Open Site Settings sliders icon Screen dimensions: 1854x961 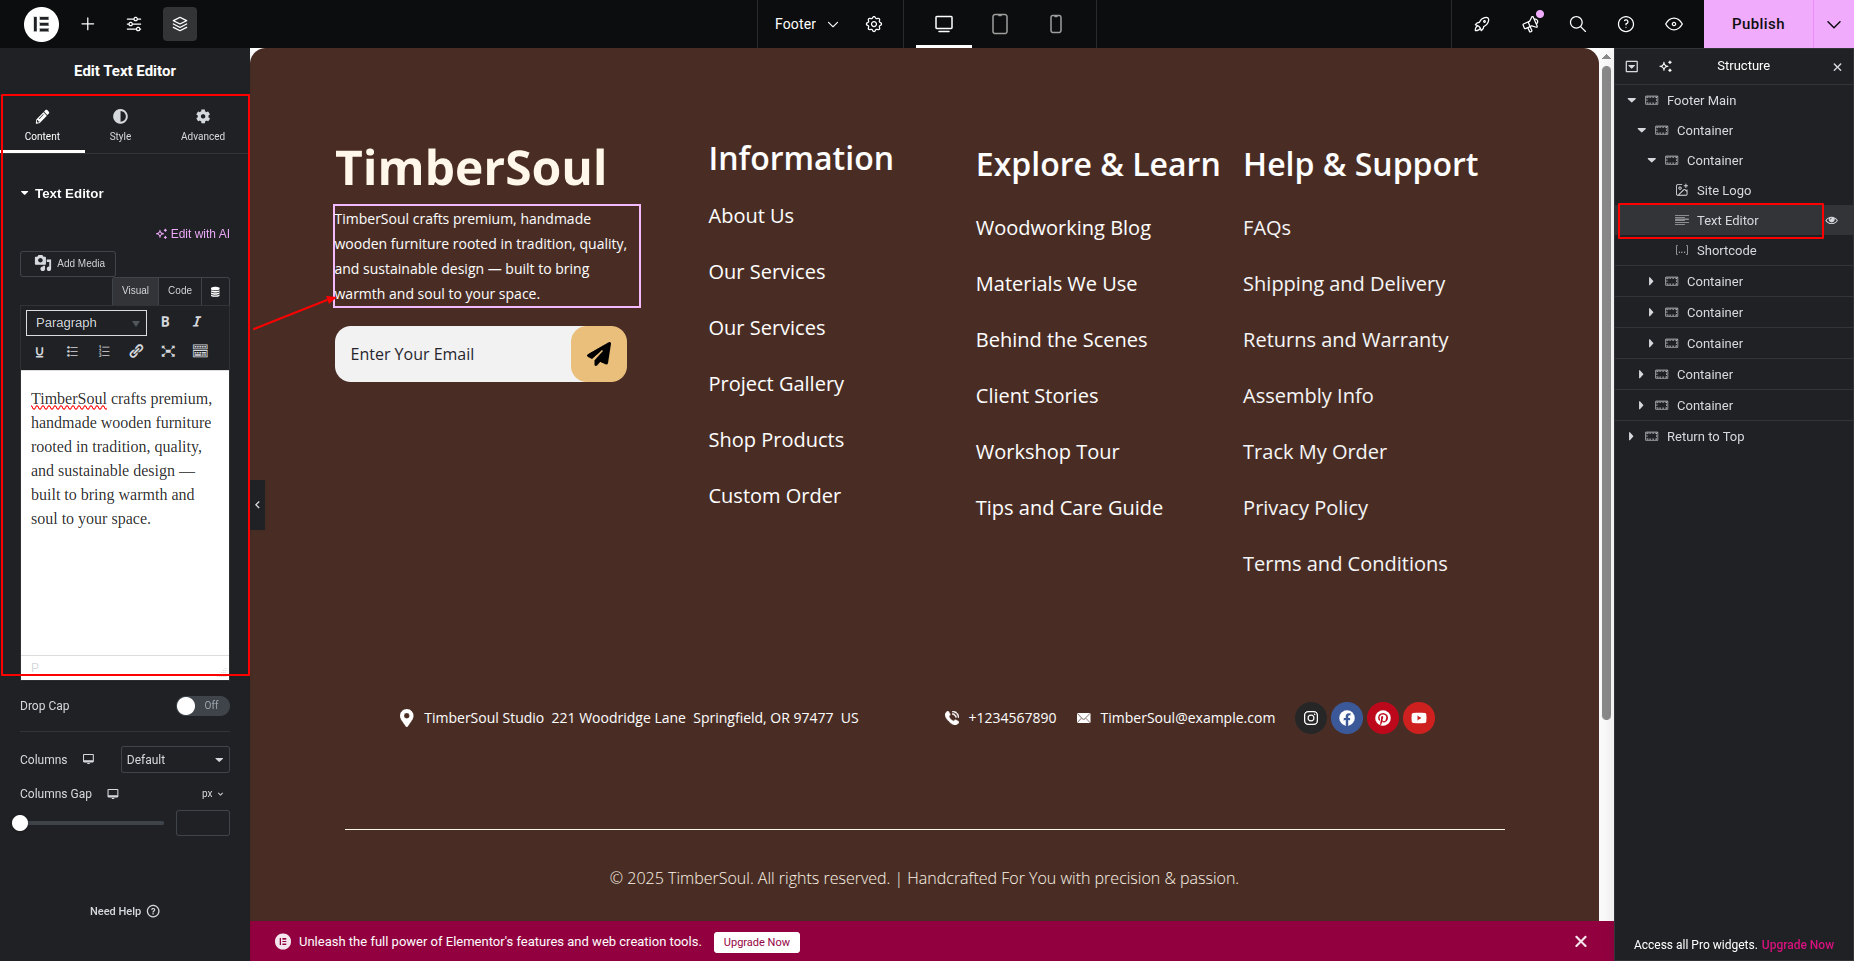[x=134, y=24]
